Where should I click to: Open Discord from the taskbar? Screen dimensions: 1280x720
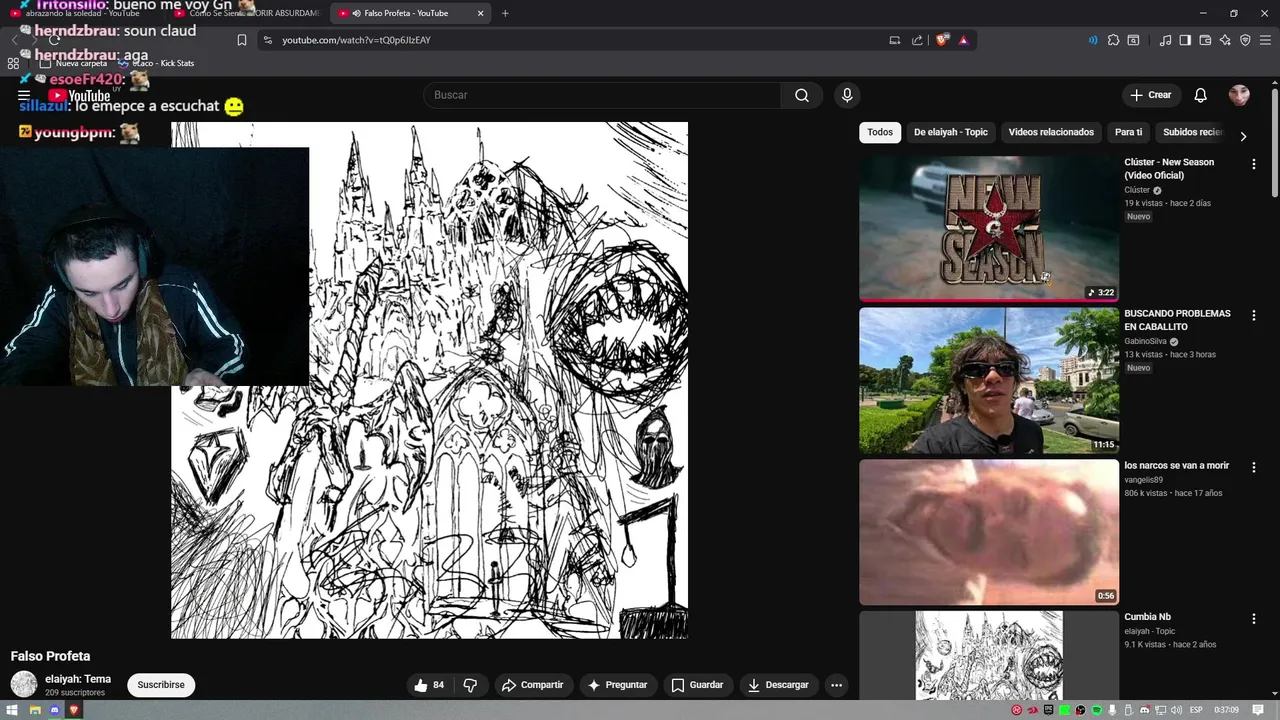(54, 710)
